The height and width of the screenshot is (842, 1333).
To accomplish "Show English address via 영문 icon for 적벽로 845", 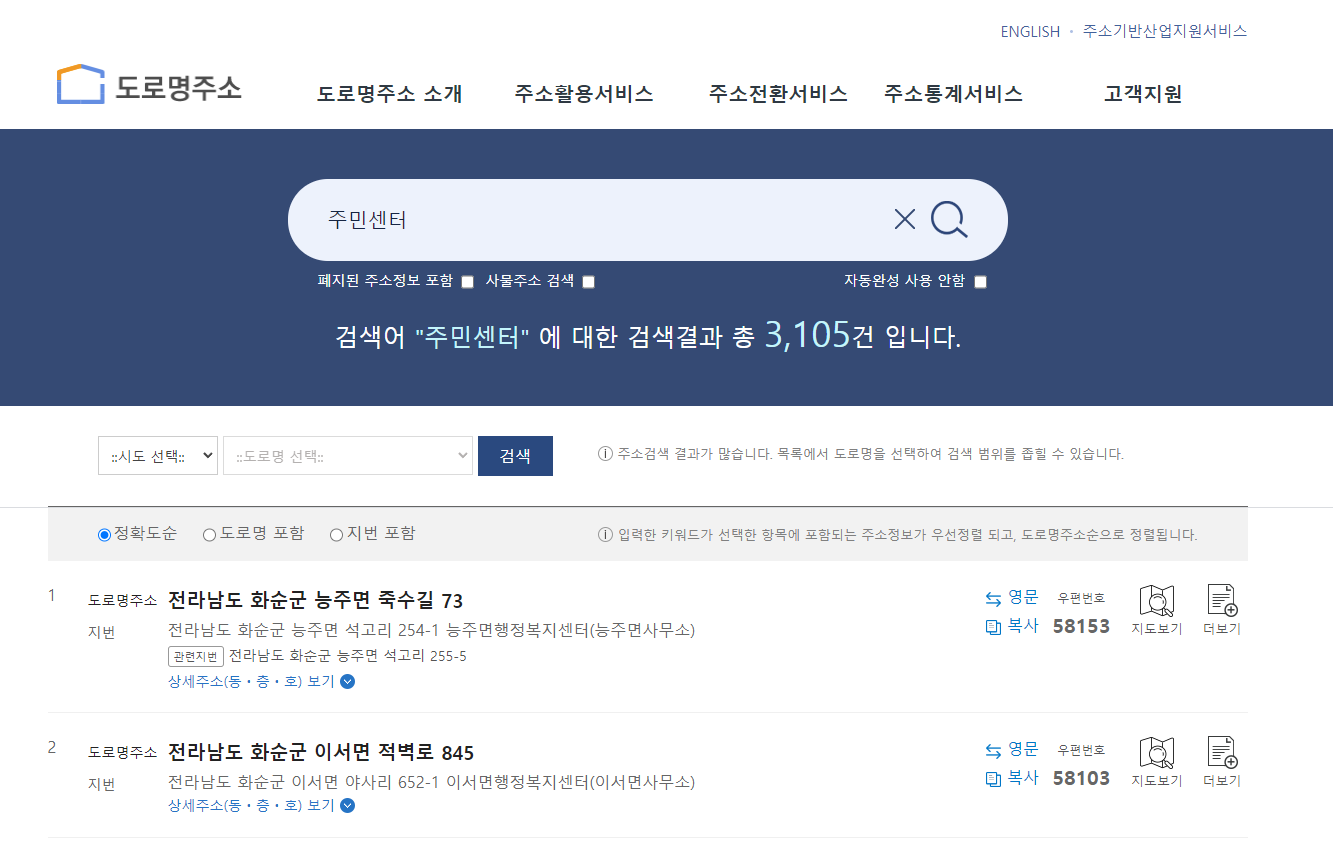I will pyautogui.click(x=1014, y=749).
